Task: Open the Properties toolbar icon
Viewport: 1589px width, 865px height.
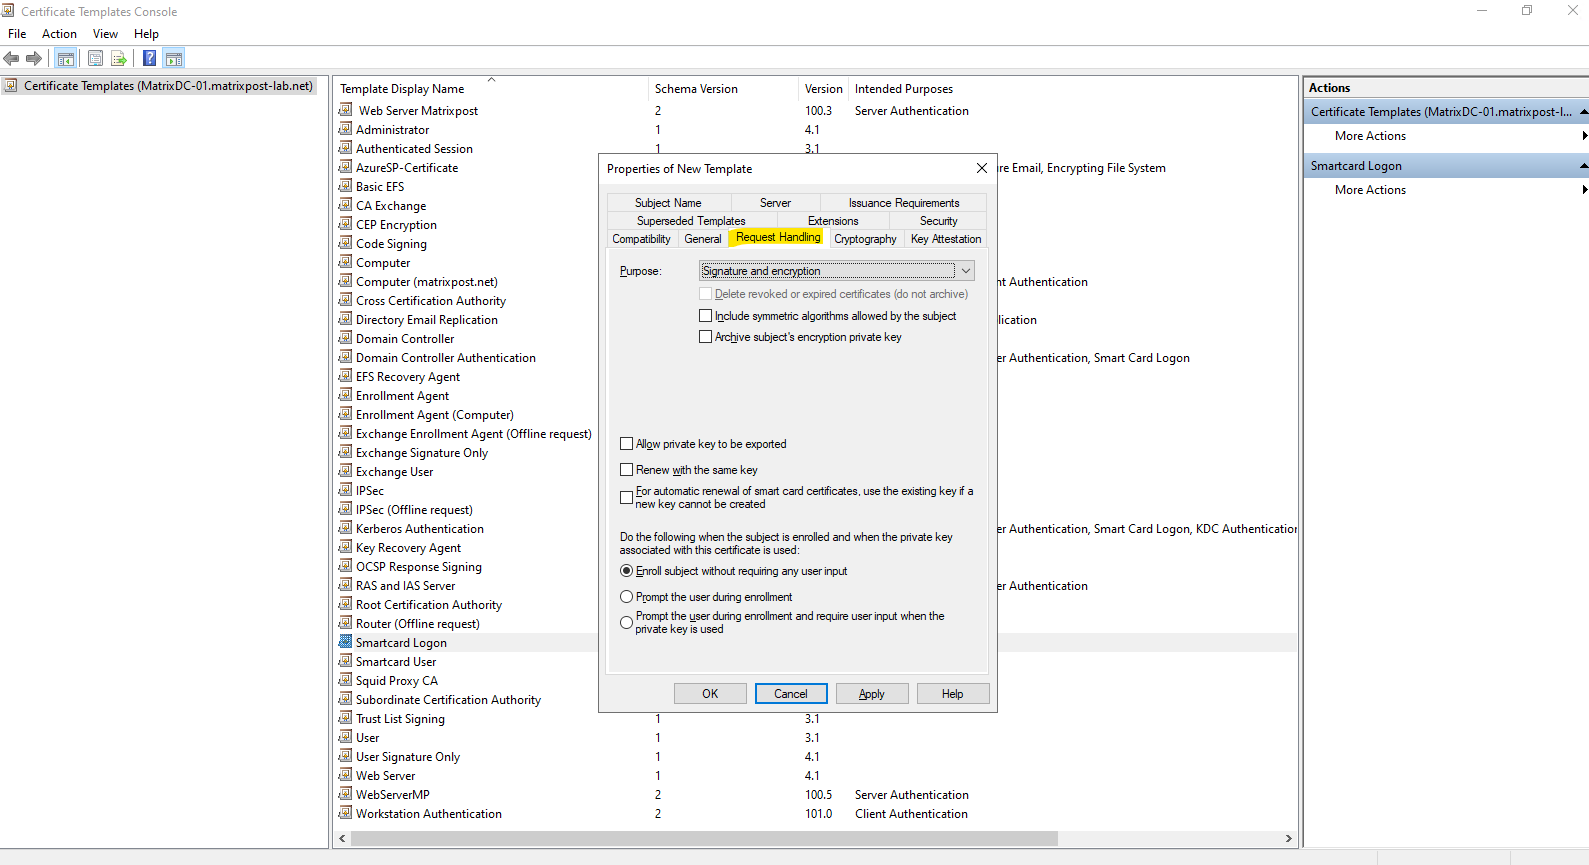Action: point(95,59)
